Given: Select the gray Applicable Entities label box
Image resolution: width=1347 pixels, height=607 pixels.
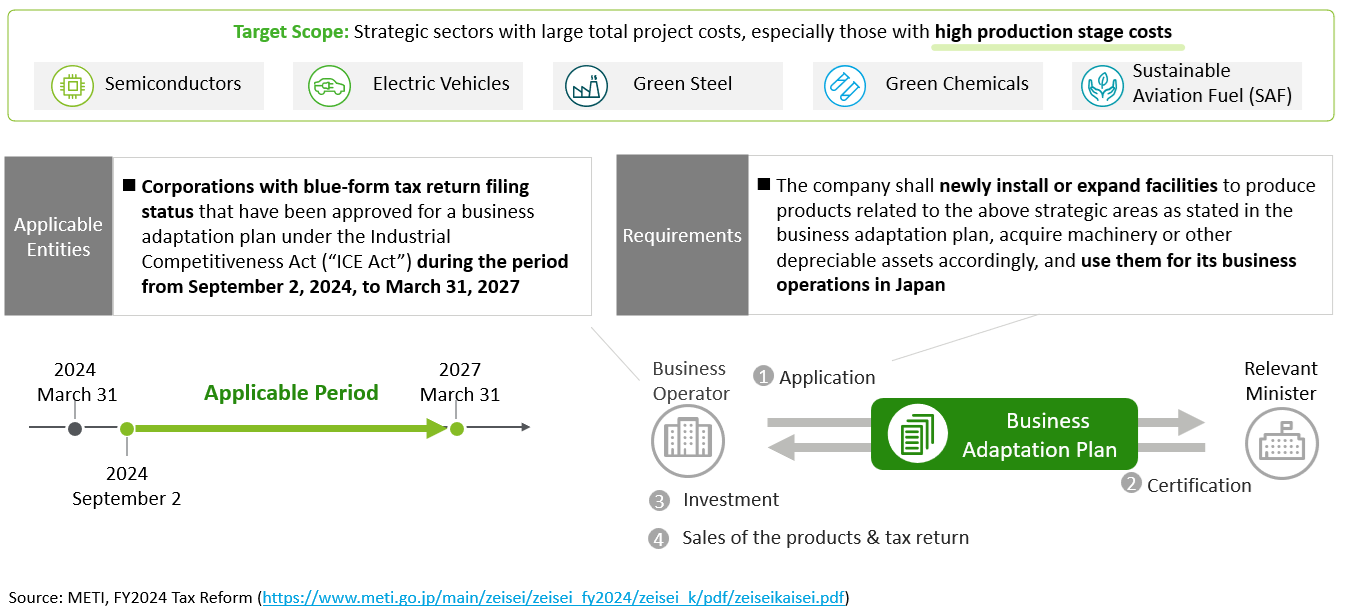Looking at the screenshot, I should point(58,236).
